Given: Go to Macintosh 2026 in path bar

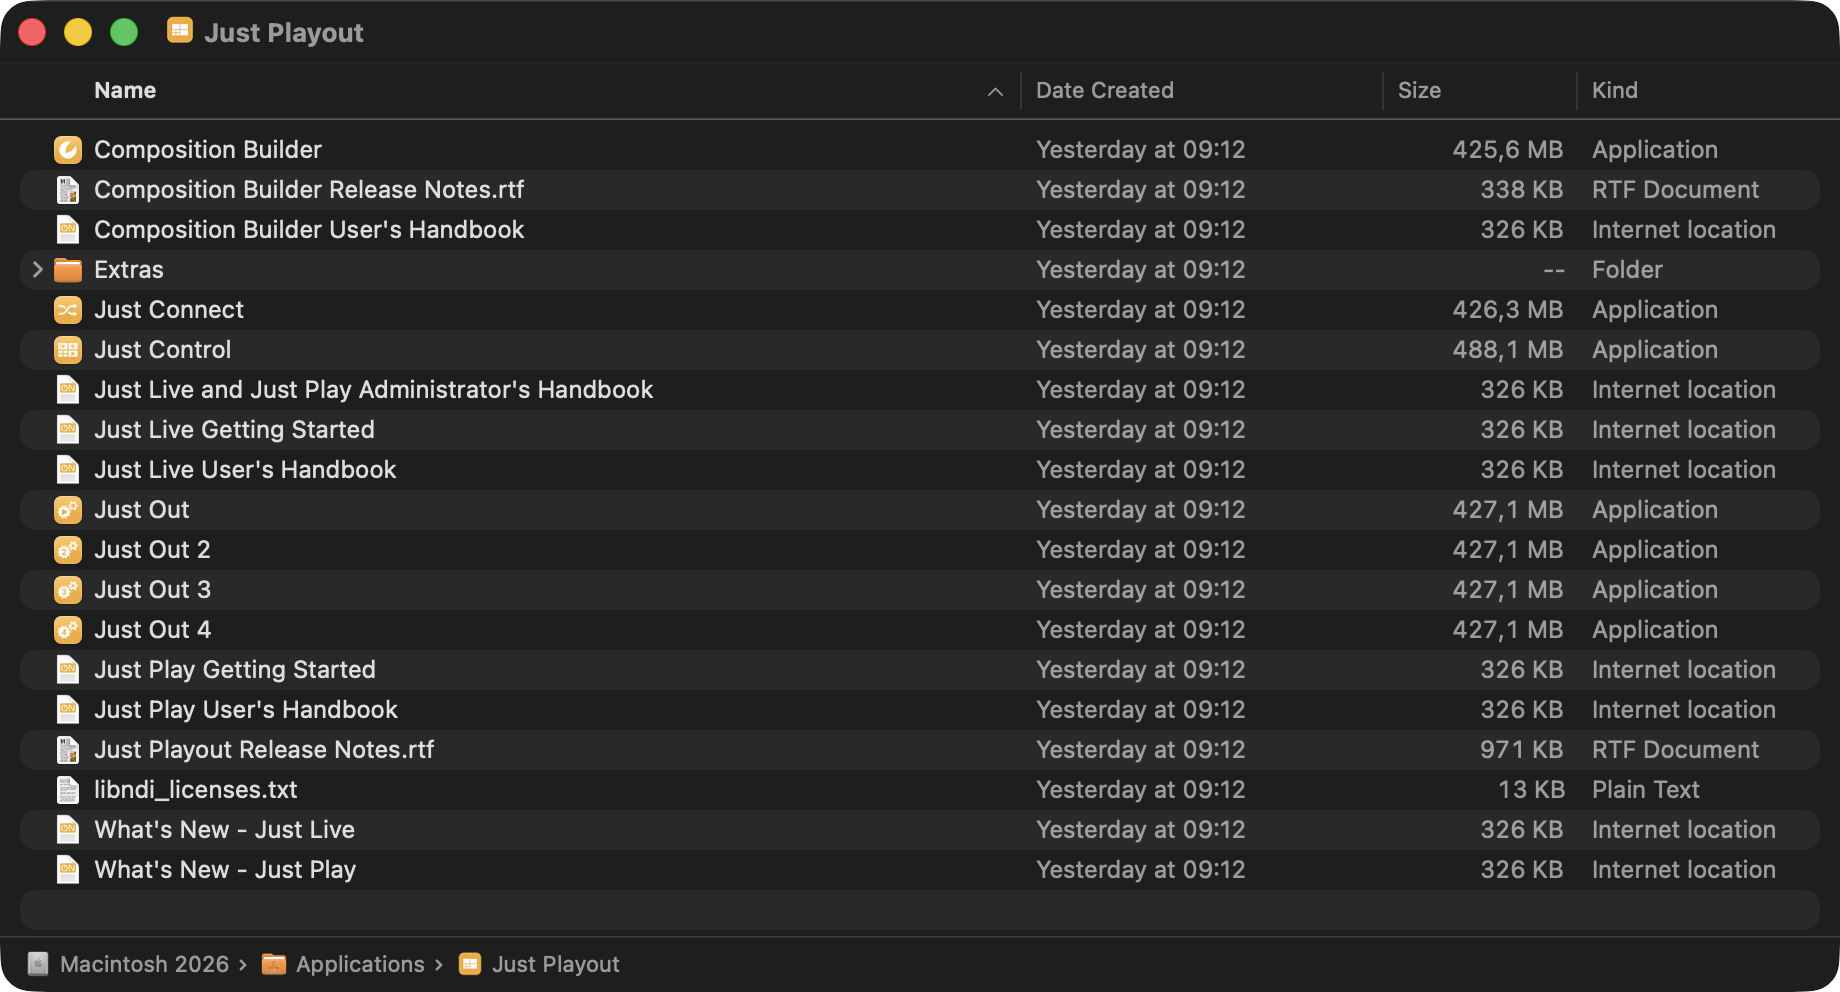Looking at the screenshot, I should 145,964.
